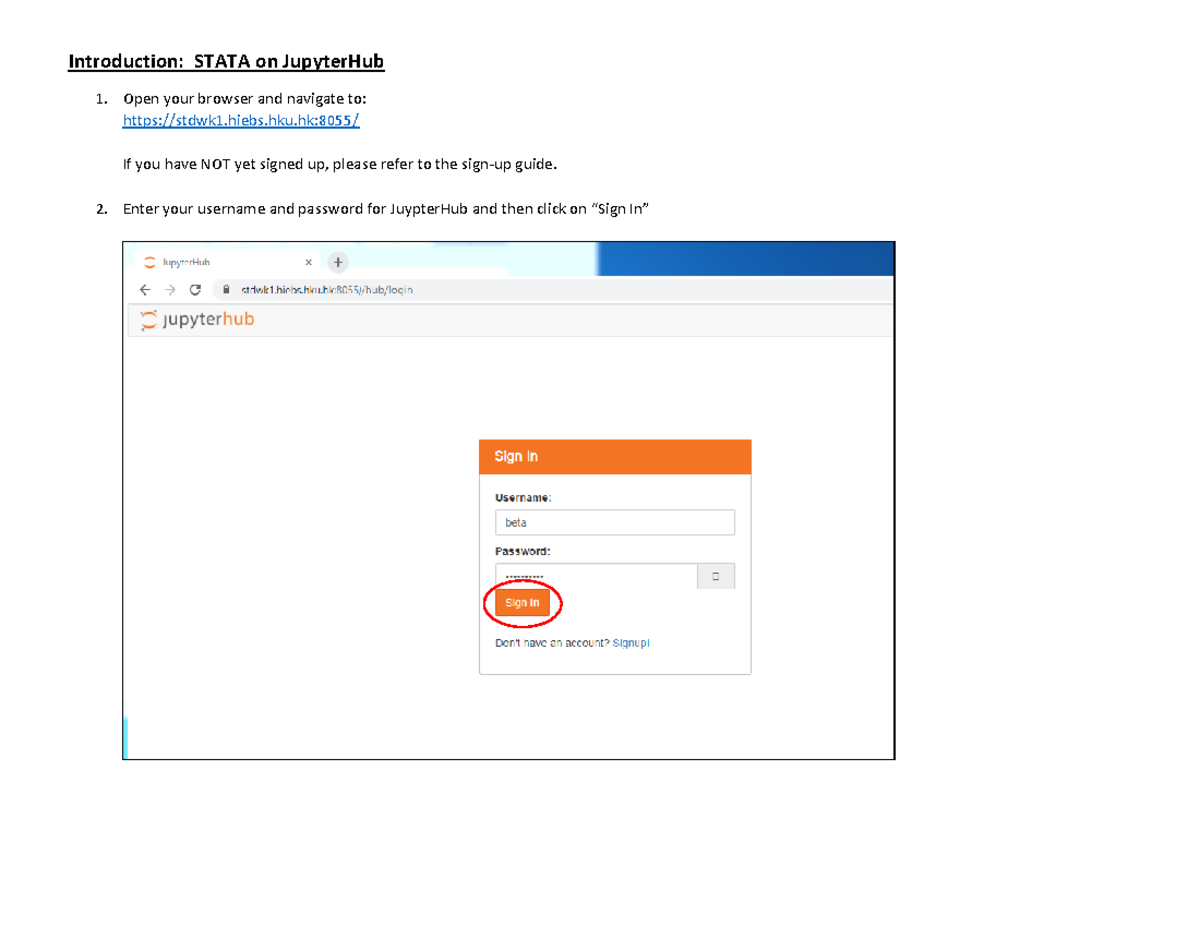
Task: Click the forward navigation arrow
Action: (x=168, y=289)
